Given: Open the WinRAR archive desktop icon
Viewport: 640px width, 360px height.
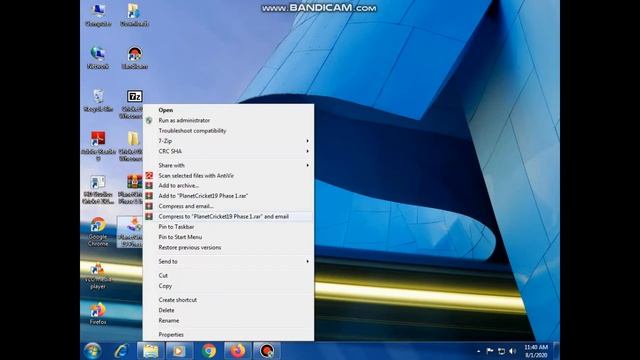Looking at the screenshot, I should click(x=134, y=182).
